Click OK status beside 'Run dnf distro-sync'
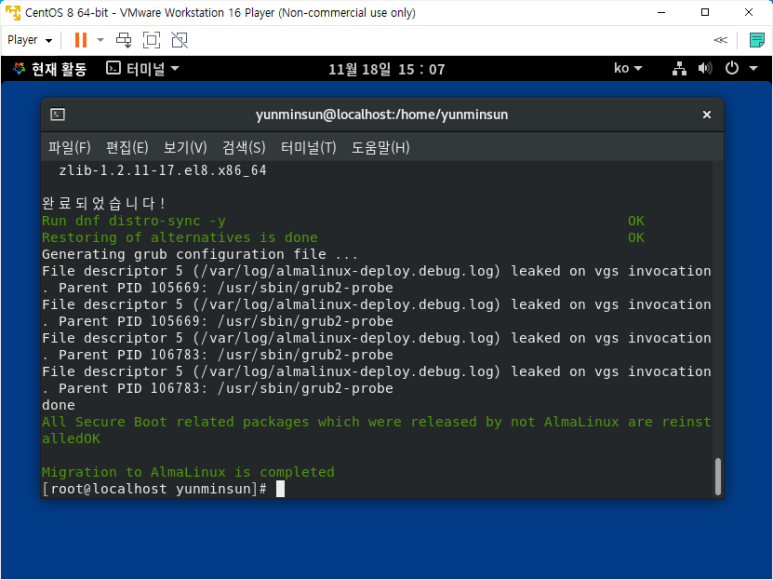773x580 pixels. click(636, 221)
